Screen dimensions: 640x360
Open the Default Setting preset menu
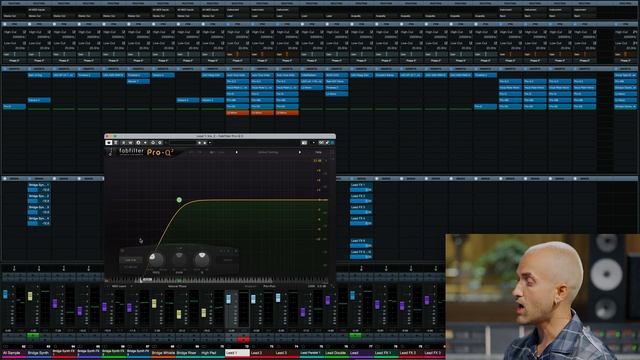pyautogui.click(x=268, y=152)
